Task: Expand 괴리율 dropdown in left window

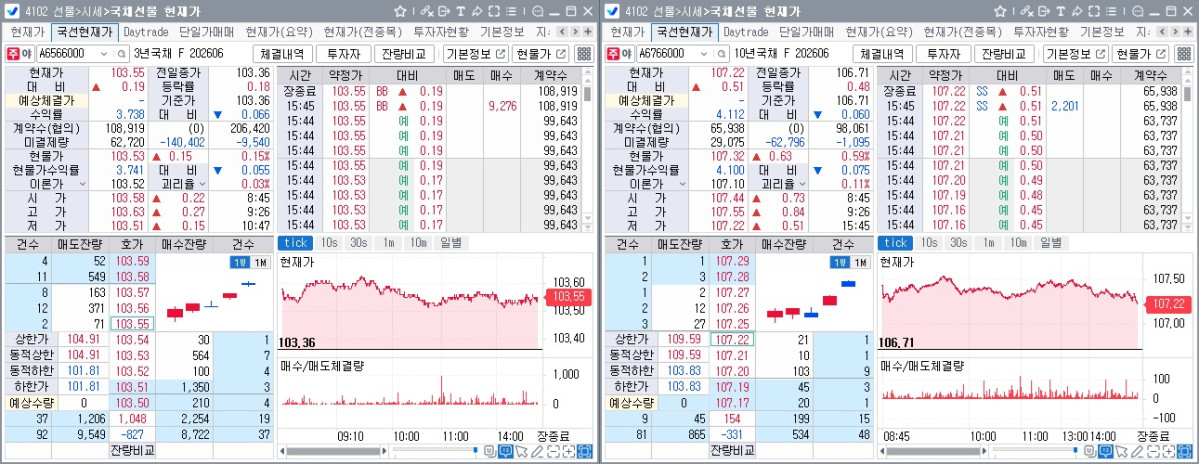Action: coord(203,184)
